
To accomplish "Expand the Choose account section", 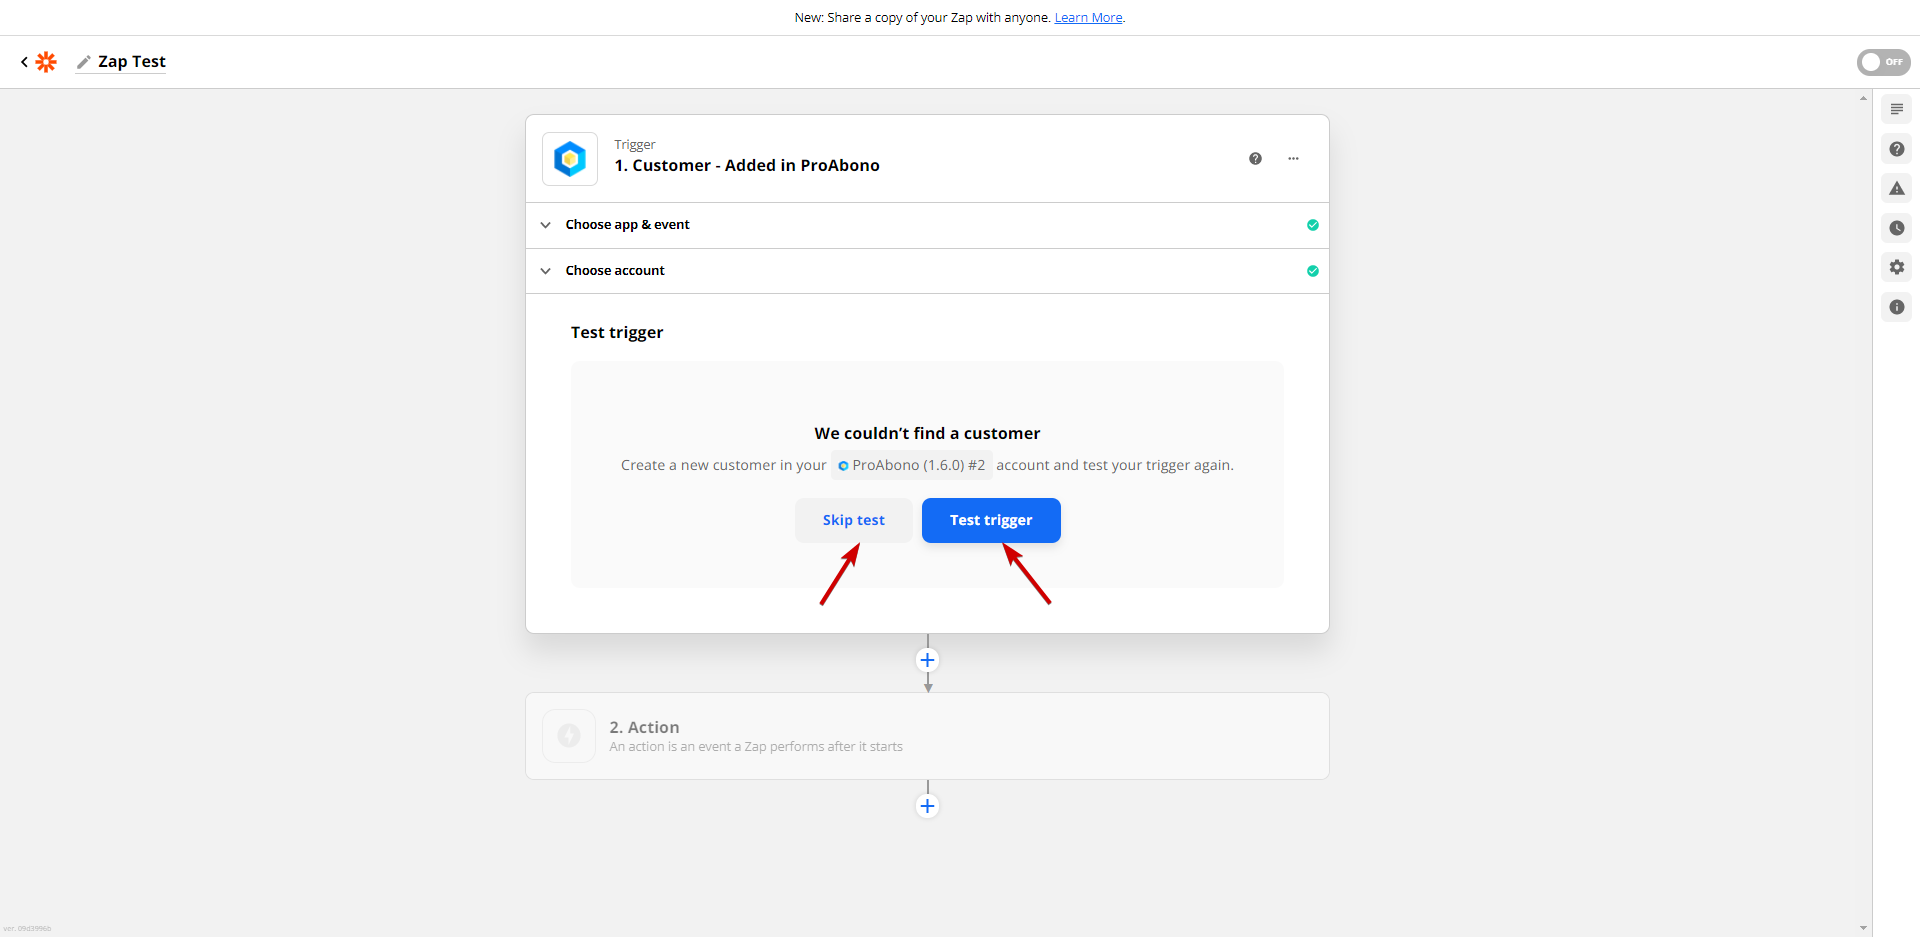I will (927, 271).
